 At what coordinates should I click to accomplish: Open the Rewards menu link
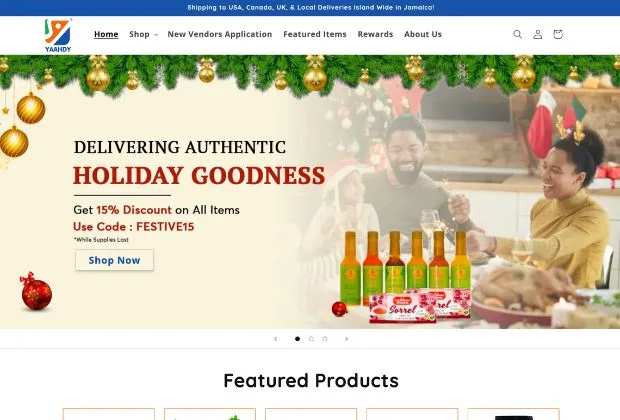(375, 34)
